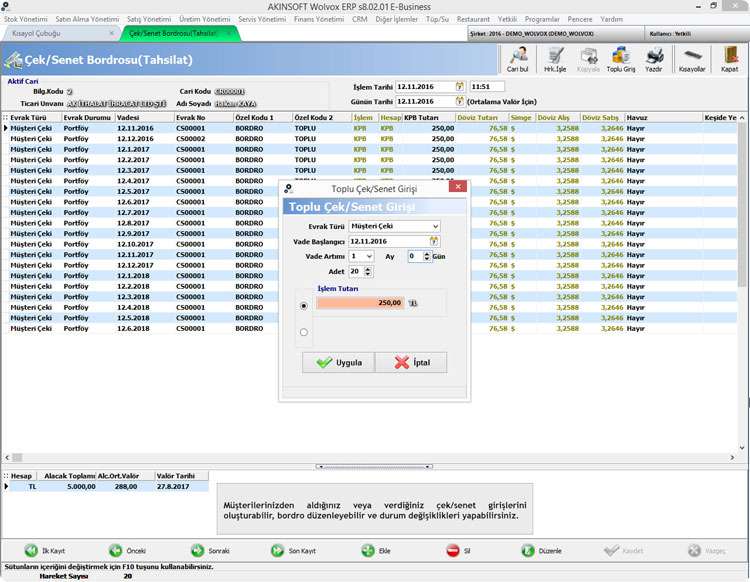Click the İptal button
Viewport: 750px width, 582px height.
411,362
